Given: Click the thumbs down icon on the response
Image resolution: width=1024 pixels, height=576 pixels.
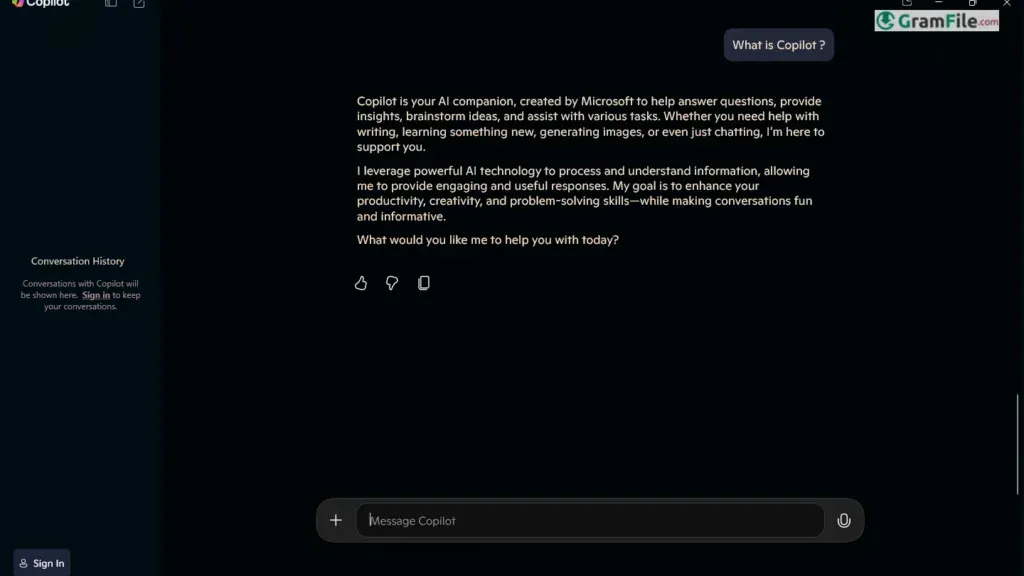Looking at the screenshot, I should [392, 283].
